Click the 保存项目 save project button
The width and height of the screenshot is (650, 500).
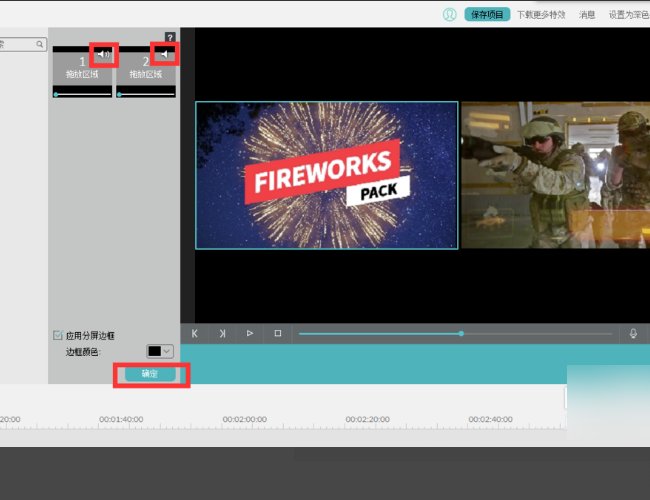click(487, 15)
